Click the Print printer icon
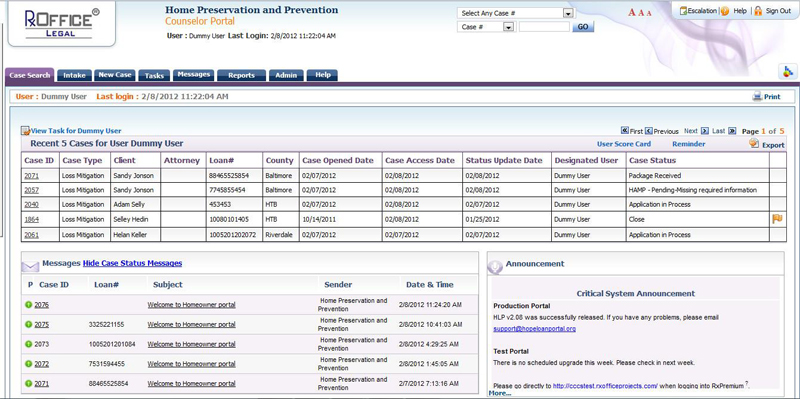Image resolution: width=800 pixels, height=399 pixels. (x=757, y=96)
